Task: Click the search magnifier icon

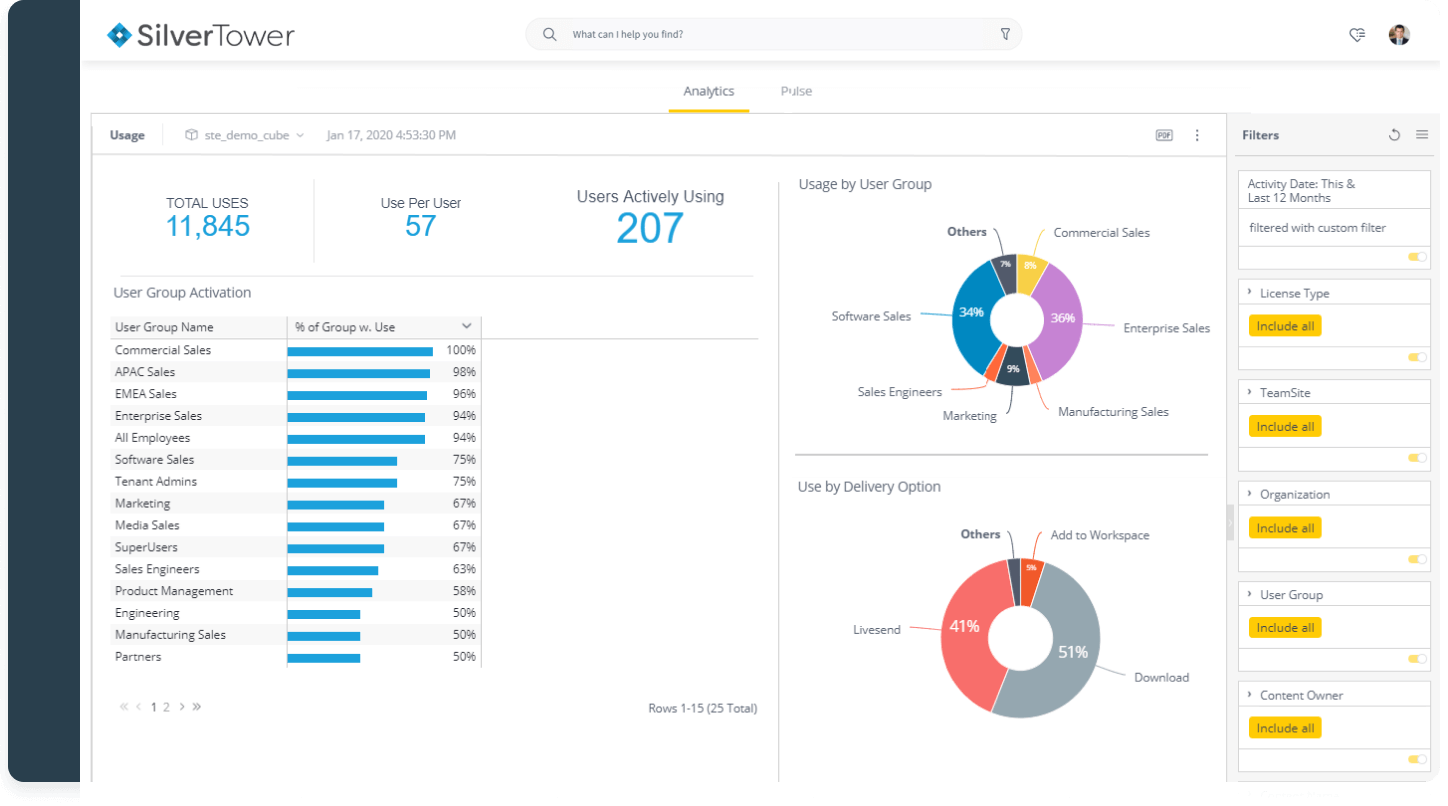Action: tap(549, 34)
